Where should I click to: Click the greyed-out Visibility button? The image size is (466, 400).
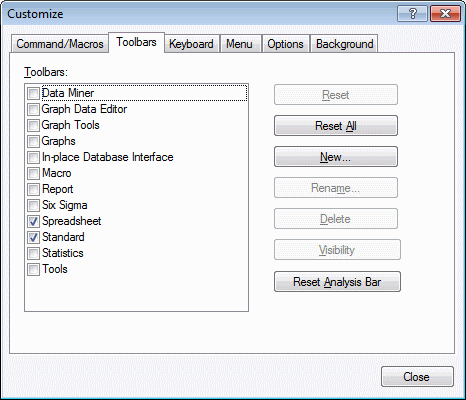click(337, 250)
